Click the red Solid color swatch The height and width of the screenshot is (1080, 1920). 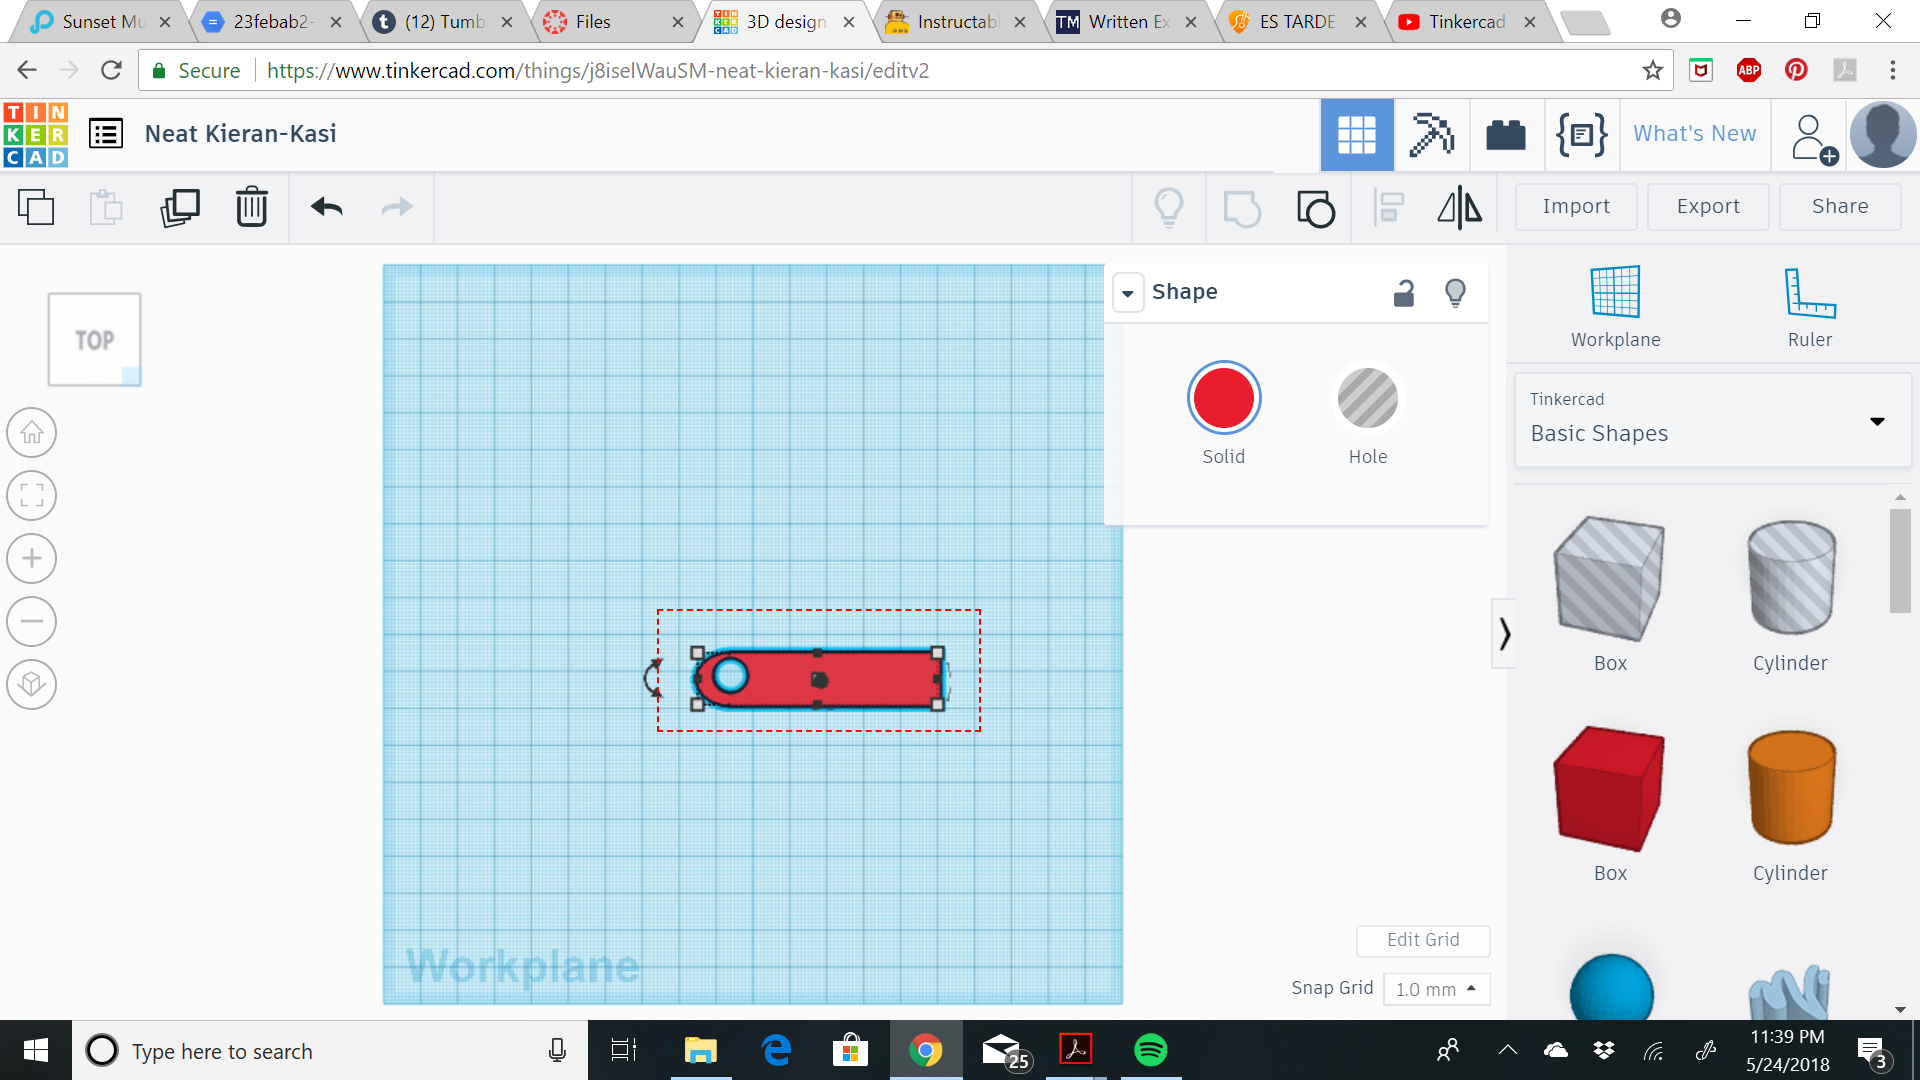click(x=1222, y=398)
